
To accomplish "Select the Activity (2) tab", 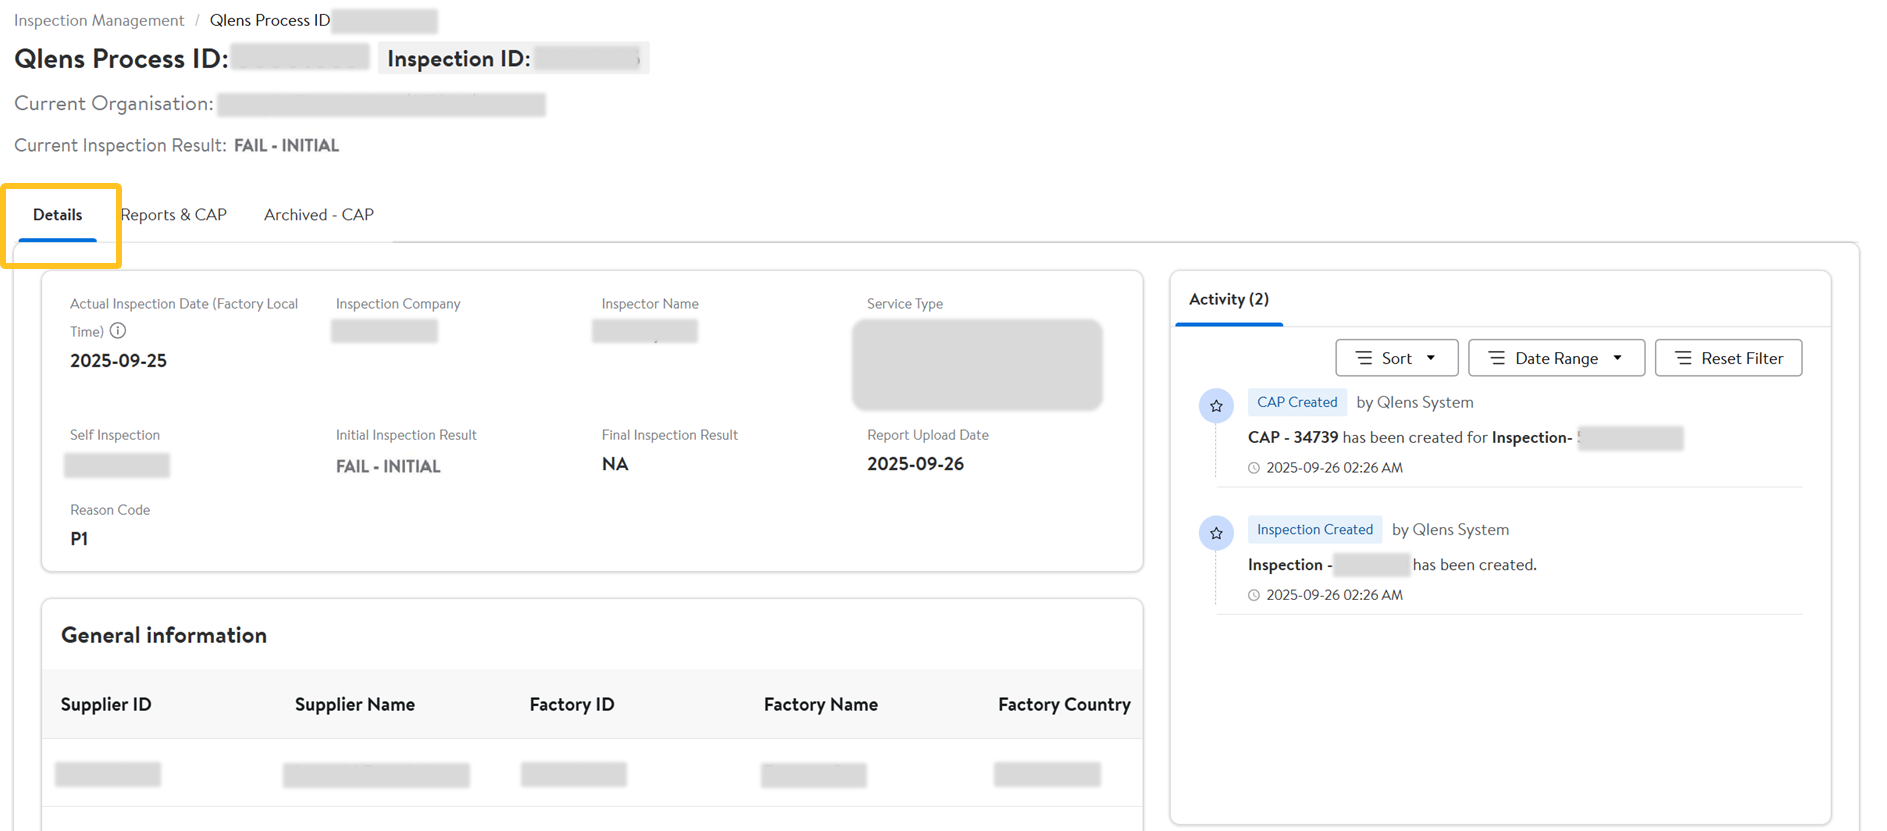I will 1229,299.
